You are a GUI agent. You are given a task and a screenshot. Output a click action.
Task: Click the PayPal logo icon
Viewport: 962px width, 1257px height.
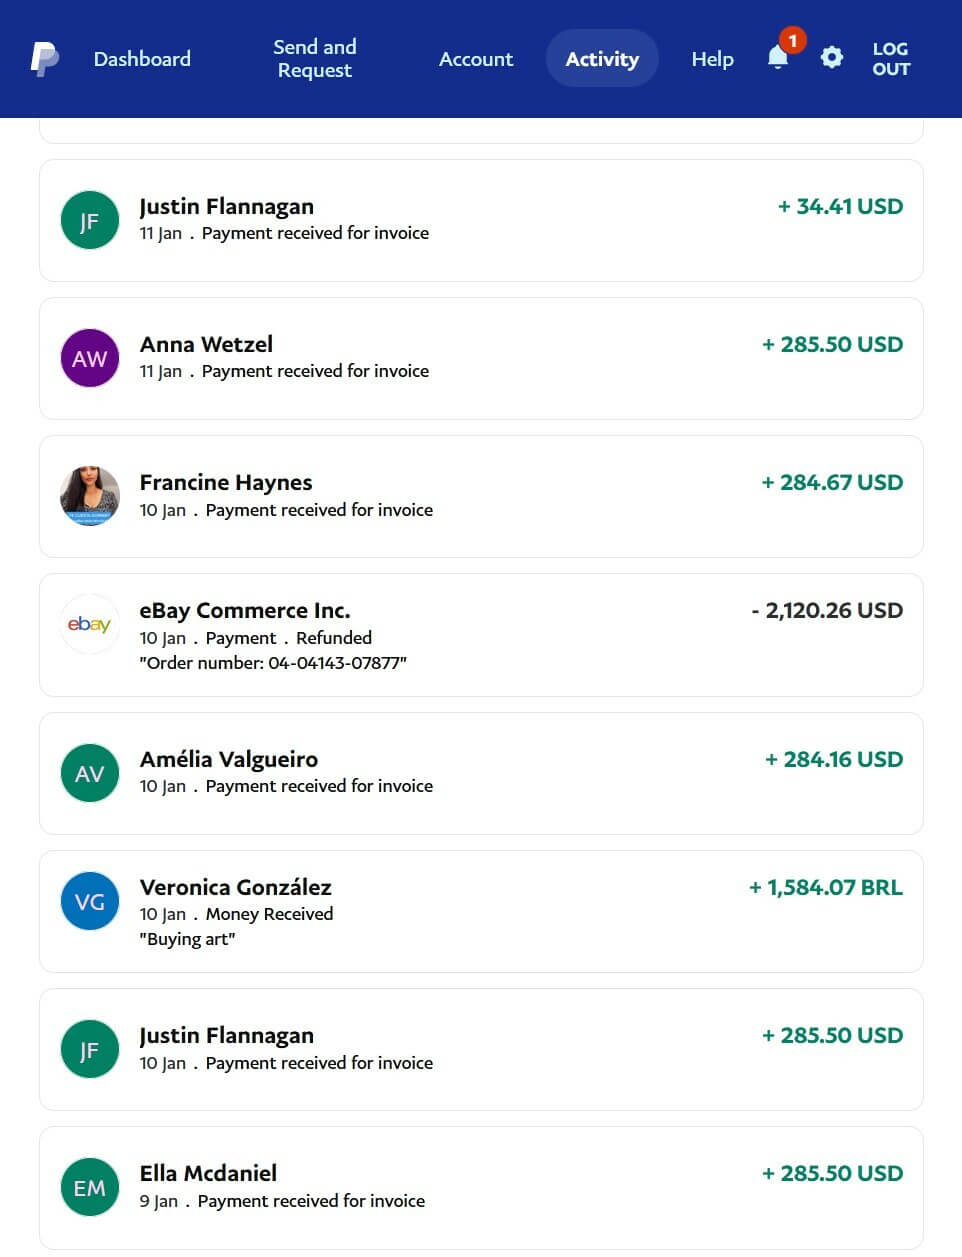coord(44,59)
